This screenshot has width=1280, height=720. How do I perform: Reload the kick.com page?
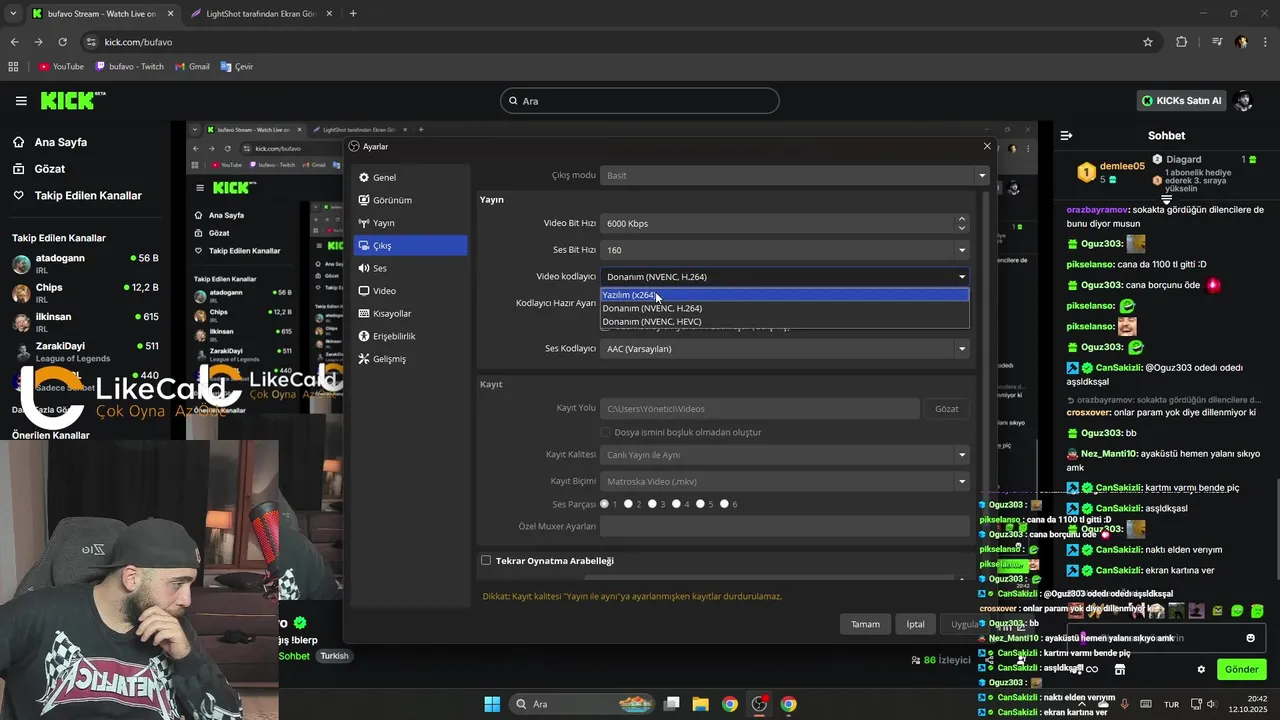(62, 42)
